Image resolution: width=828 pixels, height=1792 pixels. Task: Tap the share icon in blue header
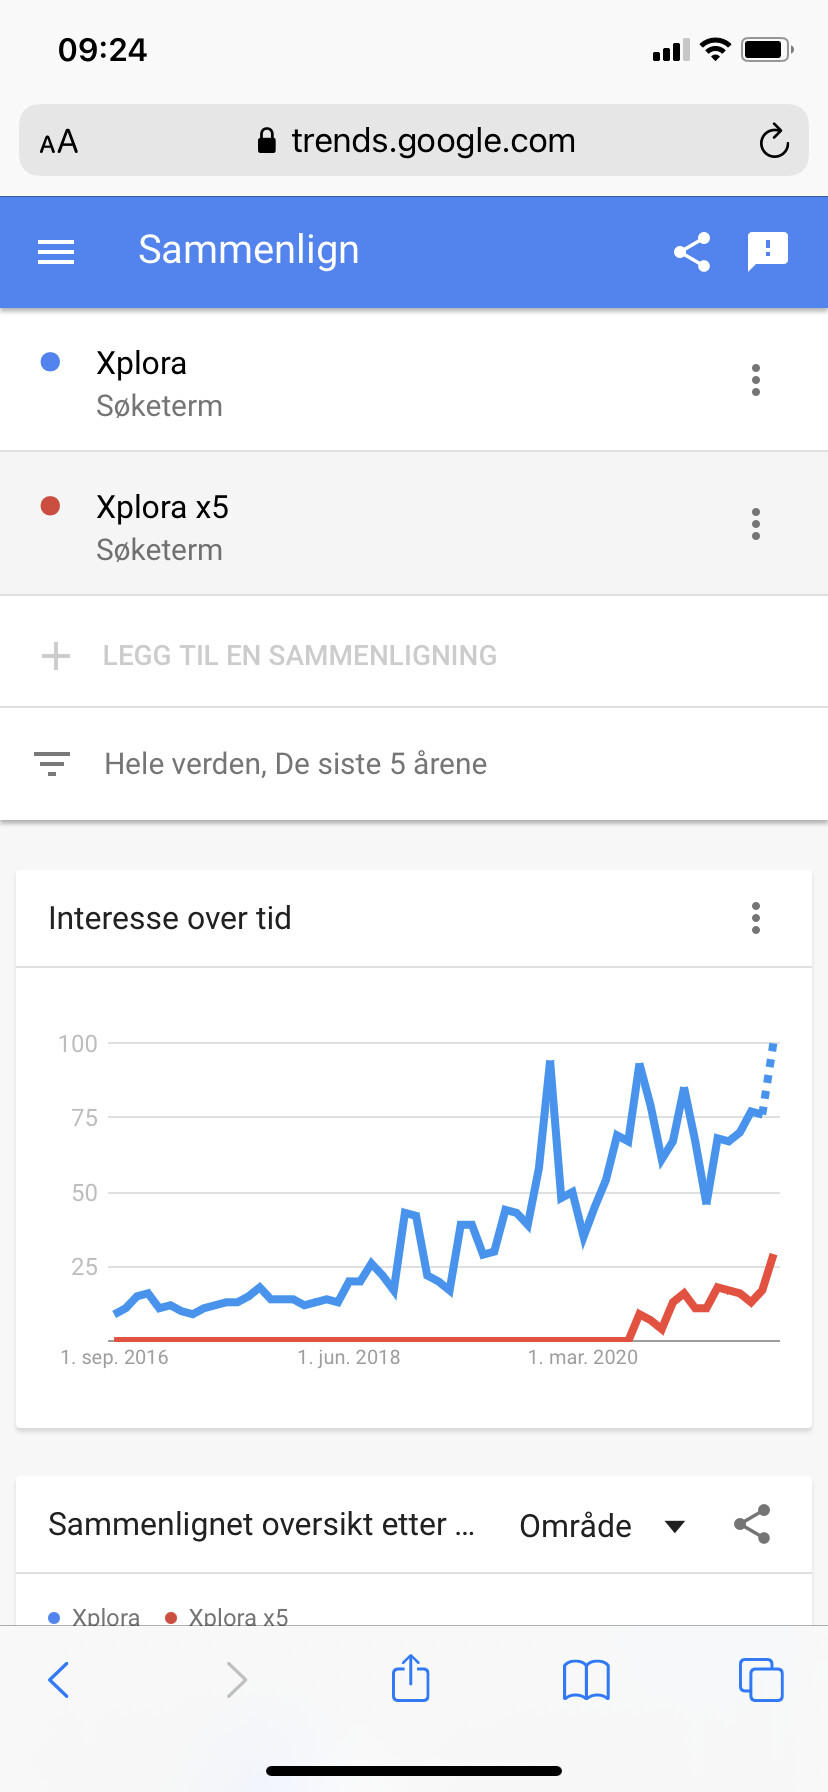tap(692, 252)
